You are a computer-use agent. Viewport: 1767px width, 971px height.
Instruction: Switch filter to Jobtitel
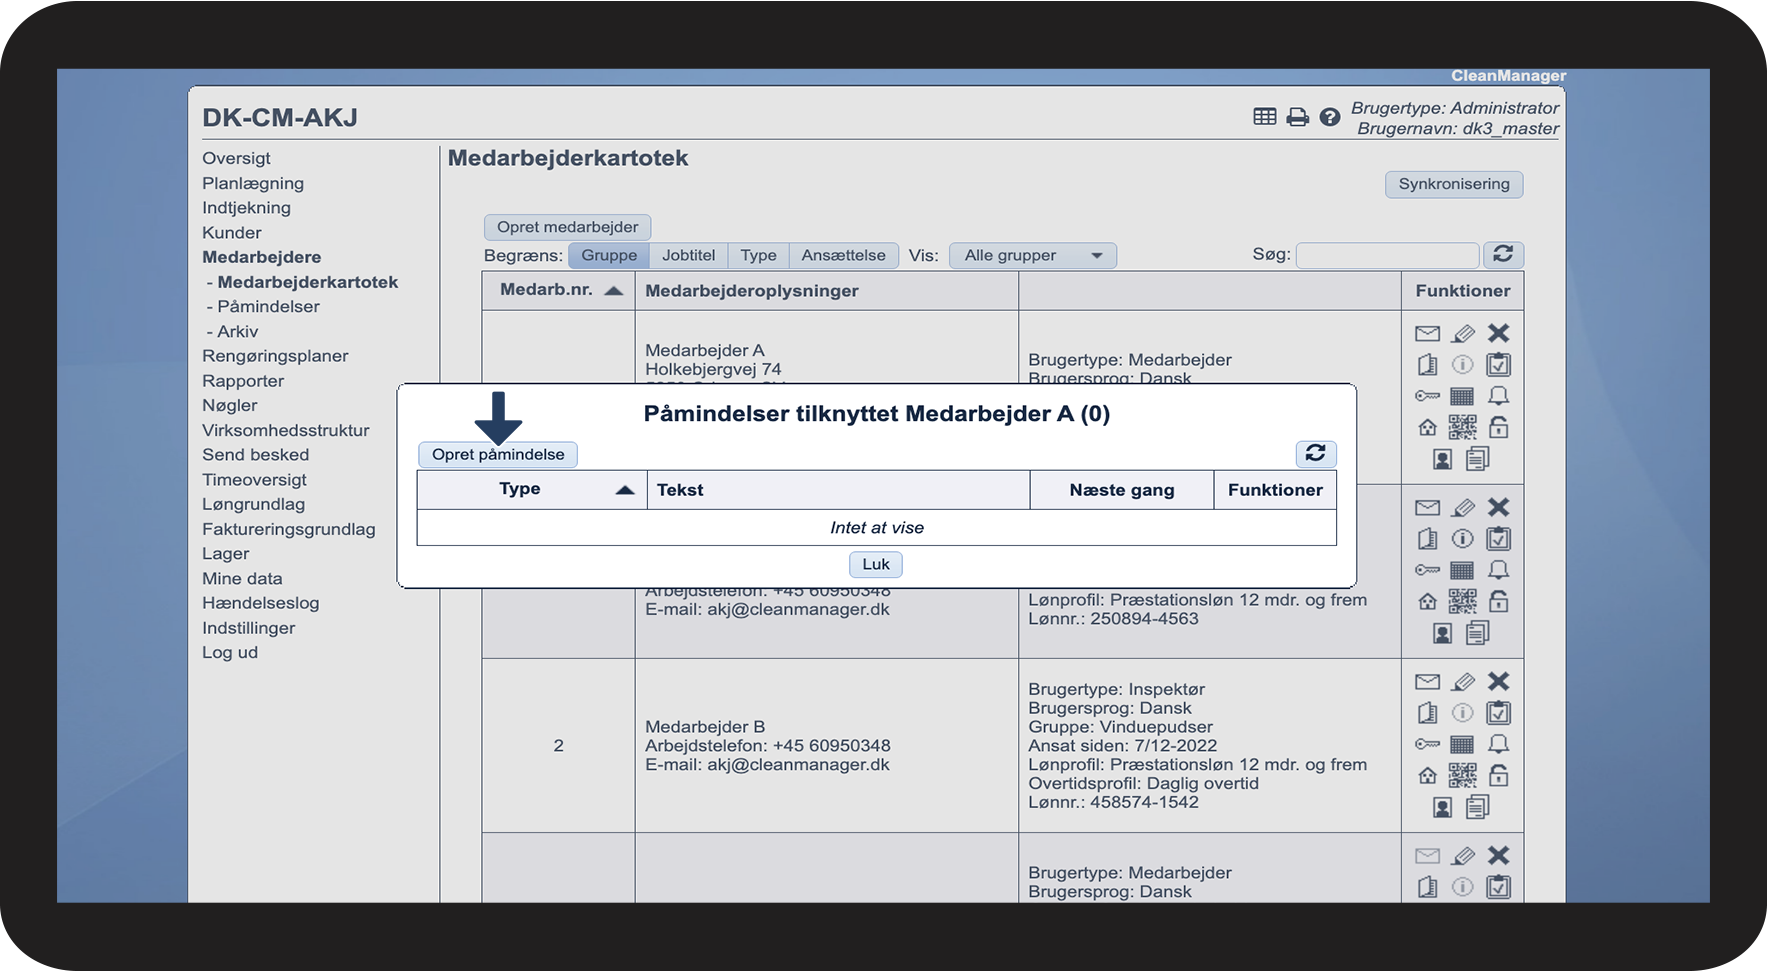(x=688, y=256)
